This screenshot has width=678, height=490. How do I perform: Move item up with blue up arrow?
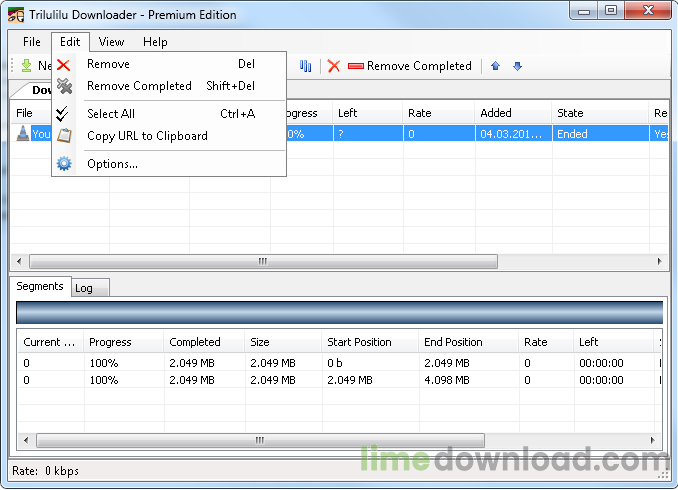point(496,66)
